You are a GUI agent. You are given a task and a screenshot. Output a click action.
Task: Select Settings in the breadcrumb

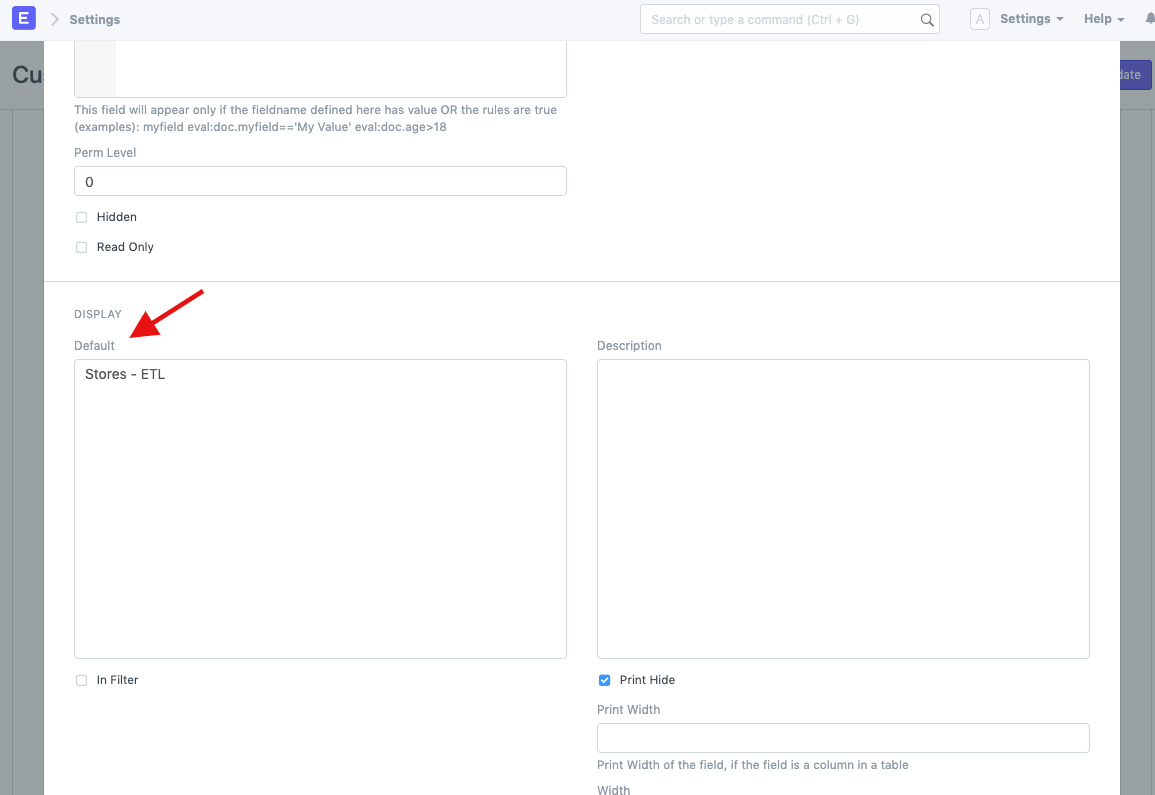pos(97,19)
